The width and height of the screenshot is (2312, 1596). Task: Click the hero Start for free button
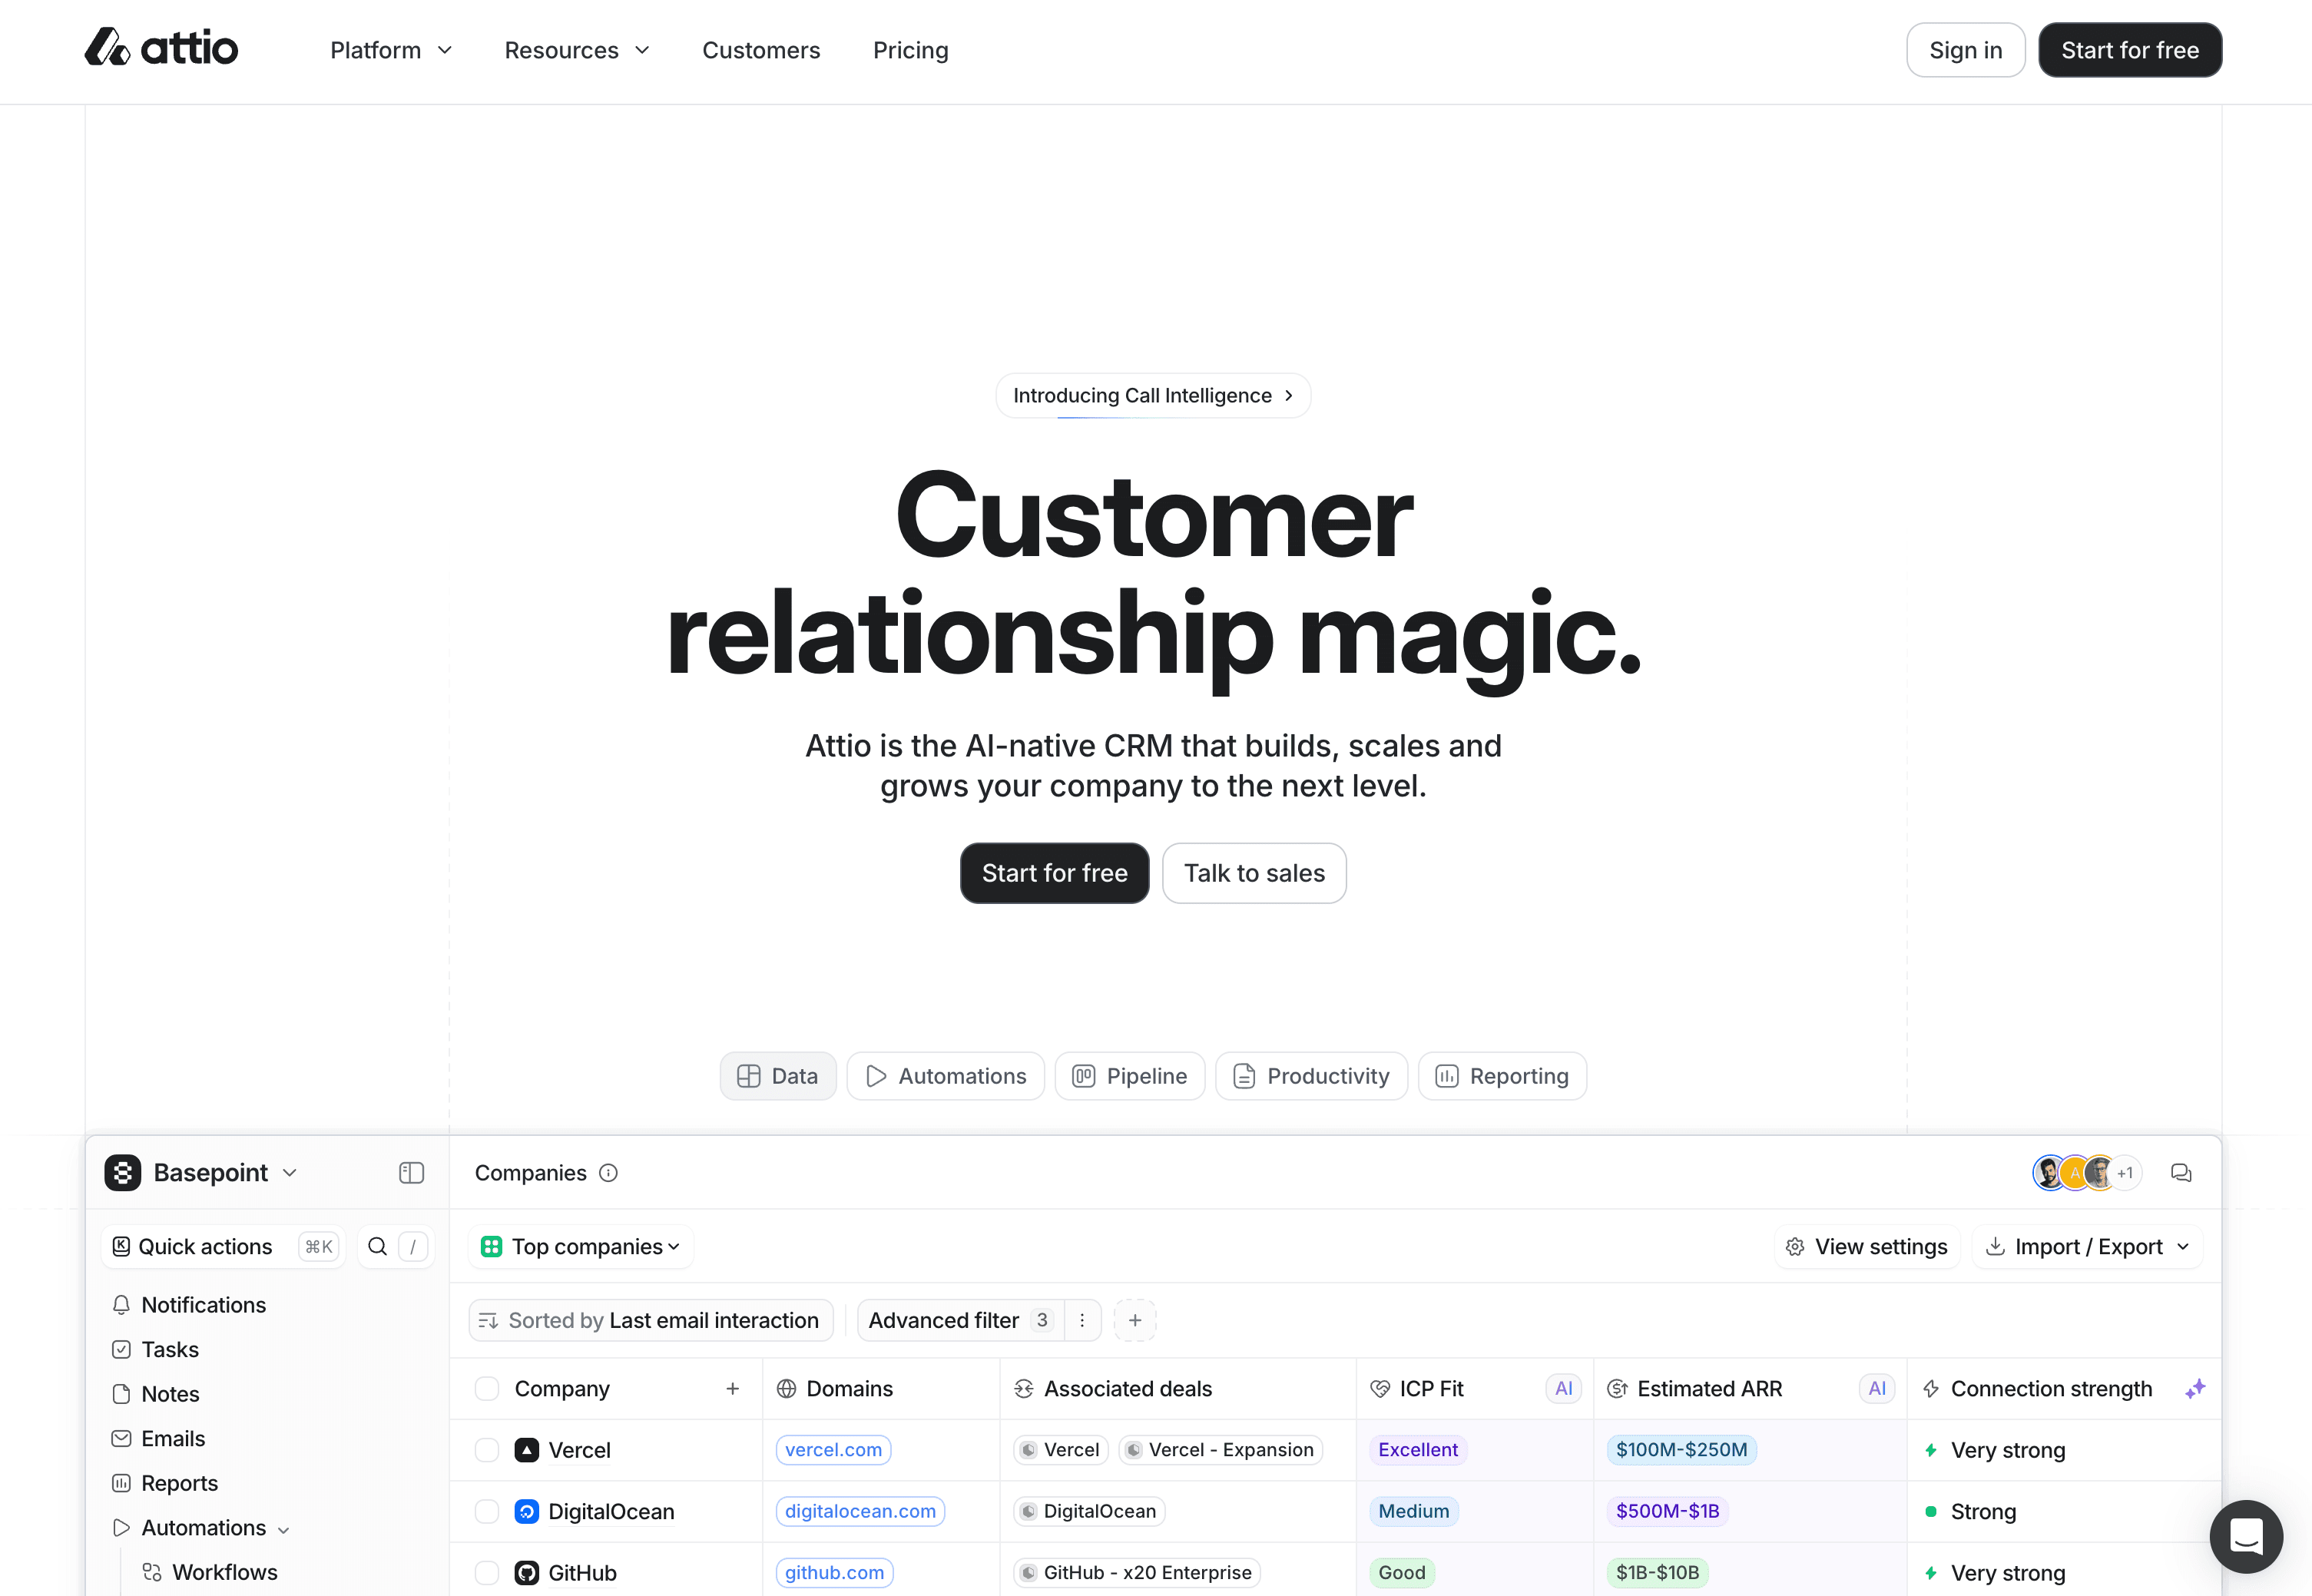point(1055,873)
